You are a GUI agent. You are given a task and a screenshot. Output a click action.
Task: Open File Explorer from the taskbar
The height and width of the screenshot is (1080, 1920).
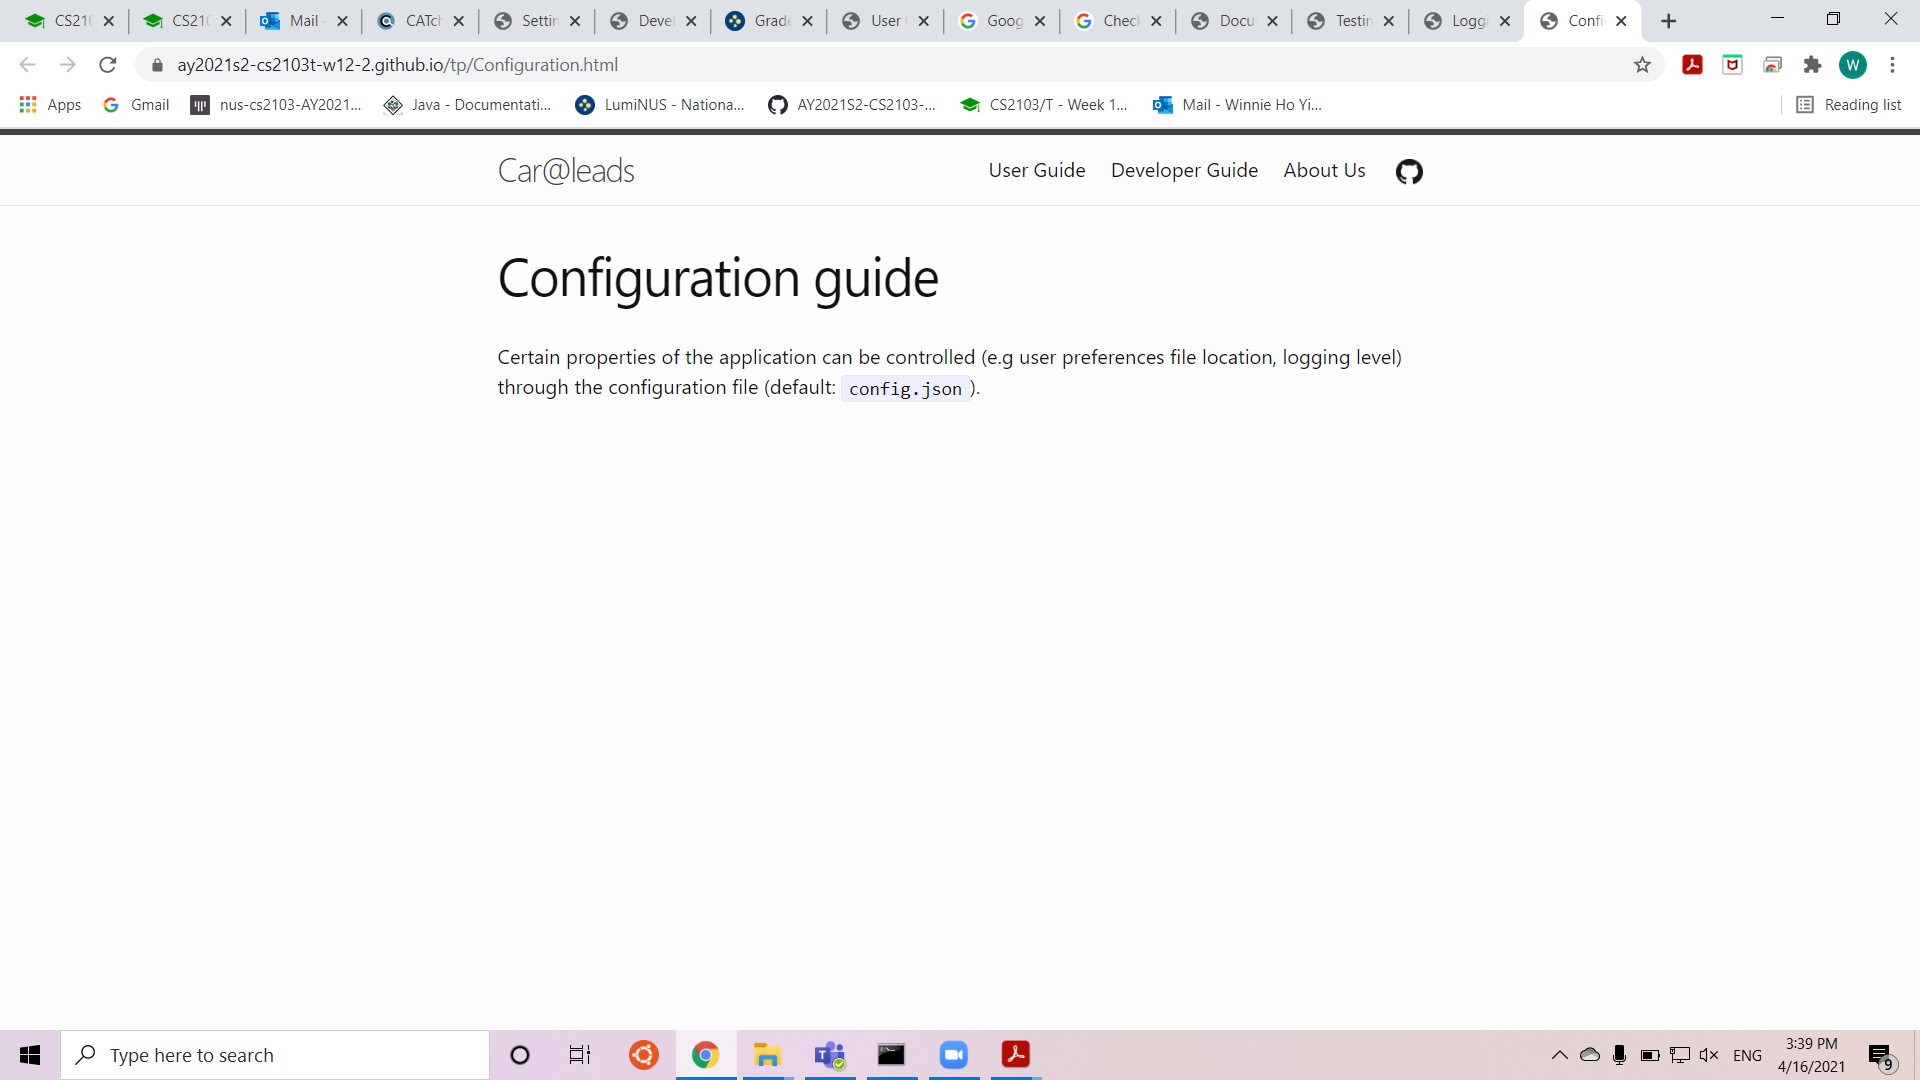(767, 1055)
